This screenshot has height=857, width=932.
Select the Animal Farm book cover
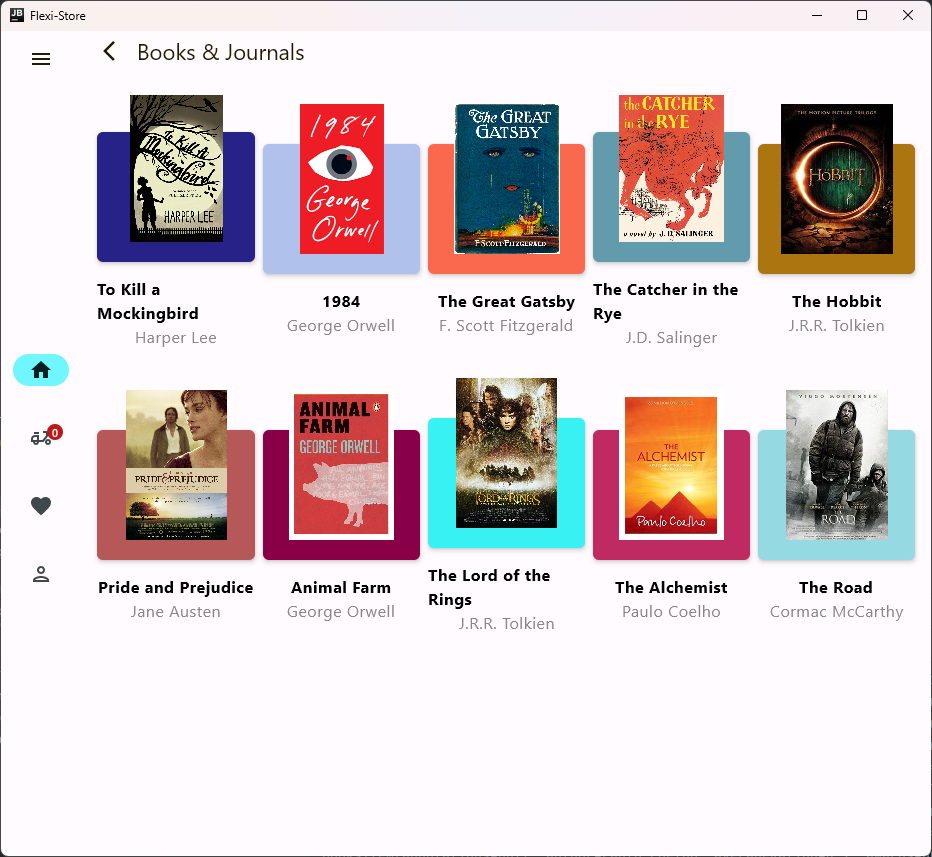click(341, 466)
